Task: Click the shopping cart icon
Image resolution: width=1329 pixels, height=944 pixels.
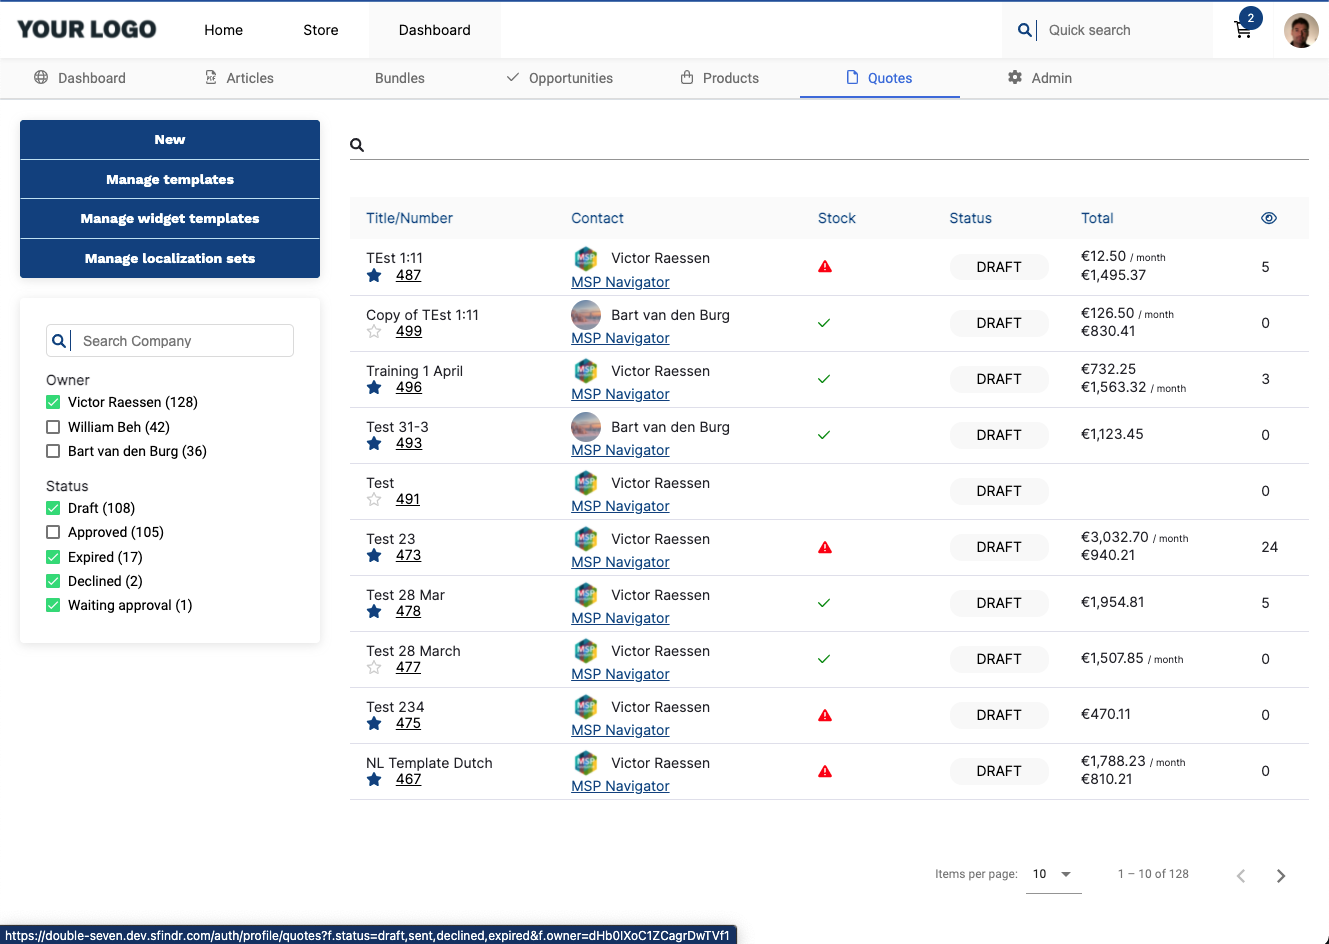Action: click(x=1242, y=30)
